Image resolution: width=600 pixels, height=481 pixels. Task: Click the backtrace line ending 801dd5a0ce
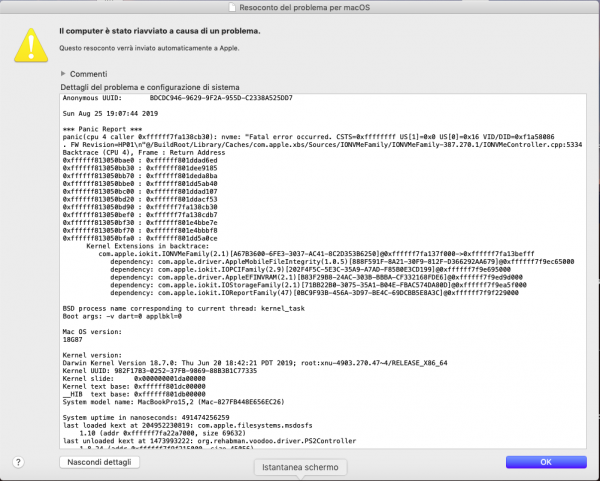click(140, 238)
